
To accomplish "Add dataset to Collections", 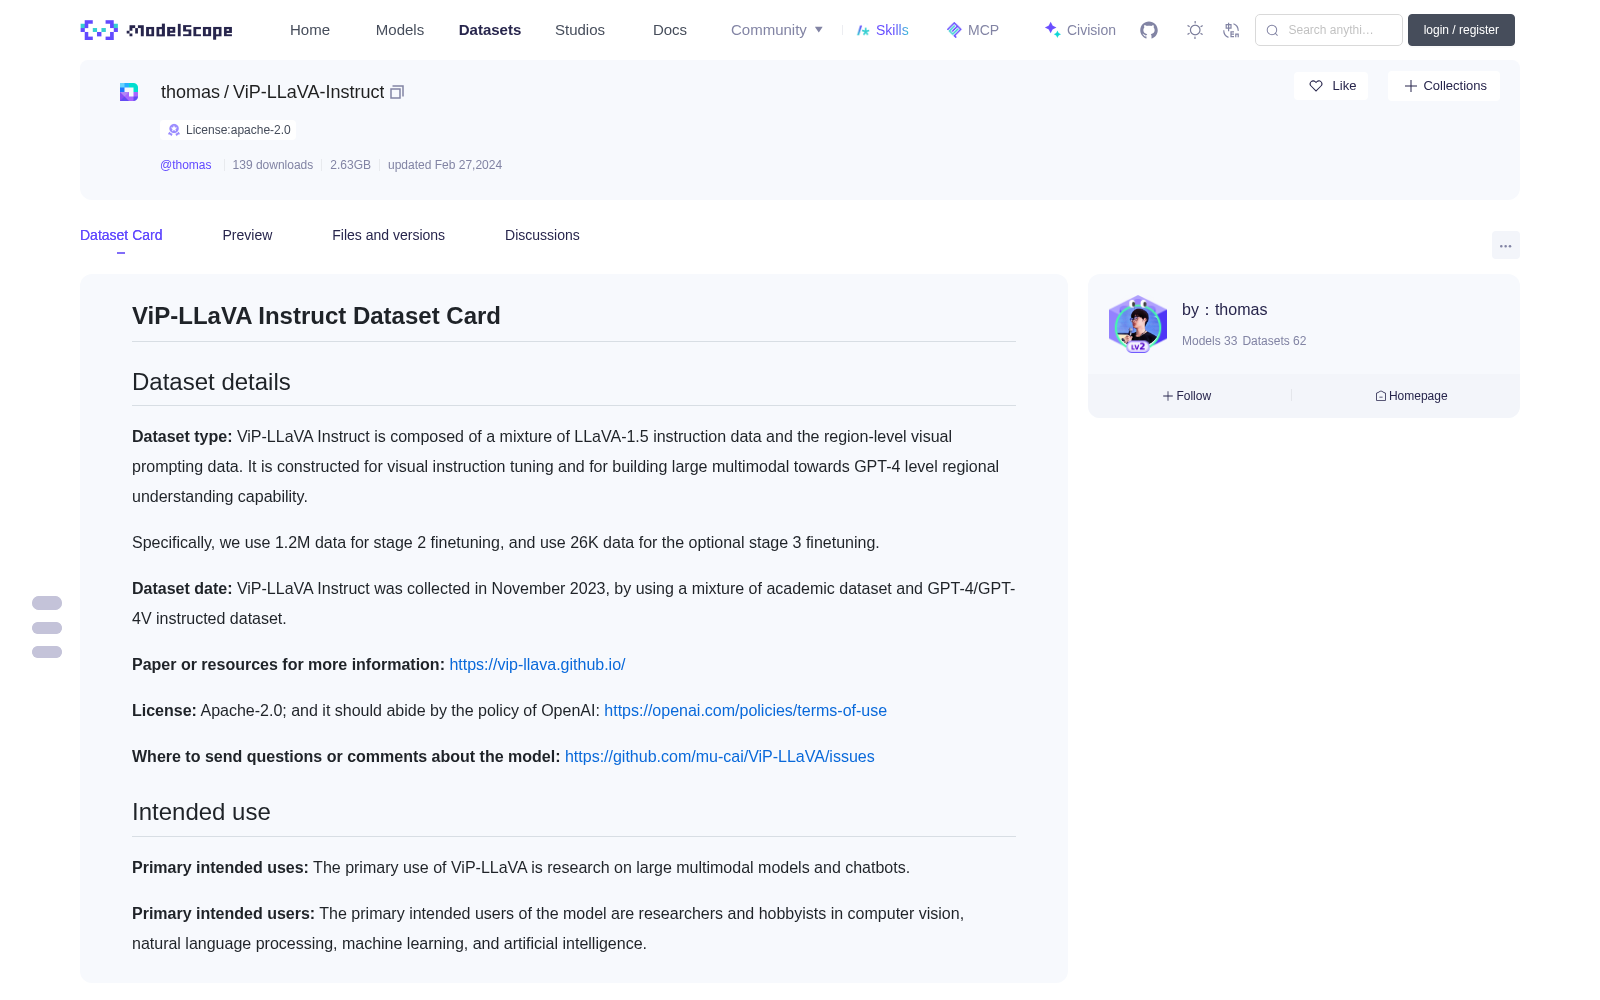I will pos(1444,86).
